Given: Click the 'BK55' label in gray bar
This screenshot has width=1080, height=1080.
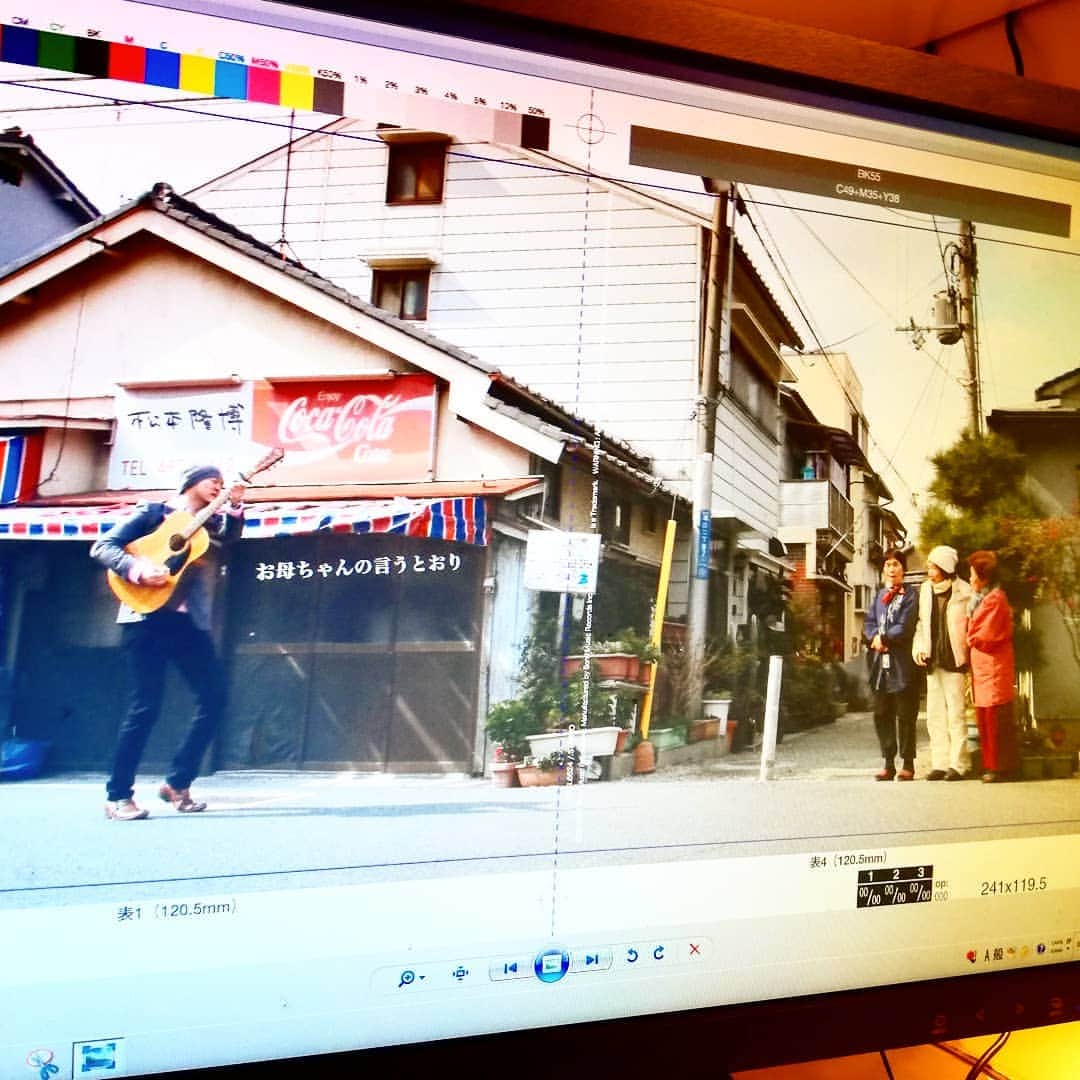Looking at the screenshot, I should [869, 175].
